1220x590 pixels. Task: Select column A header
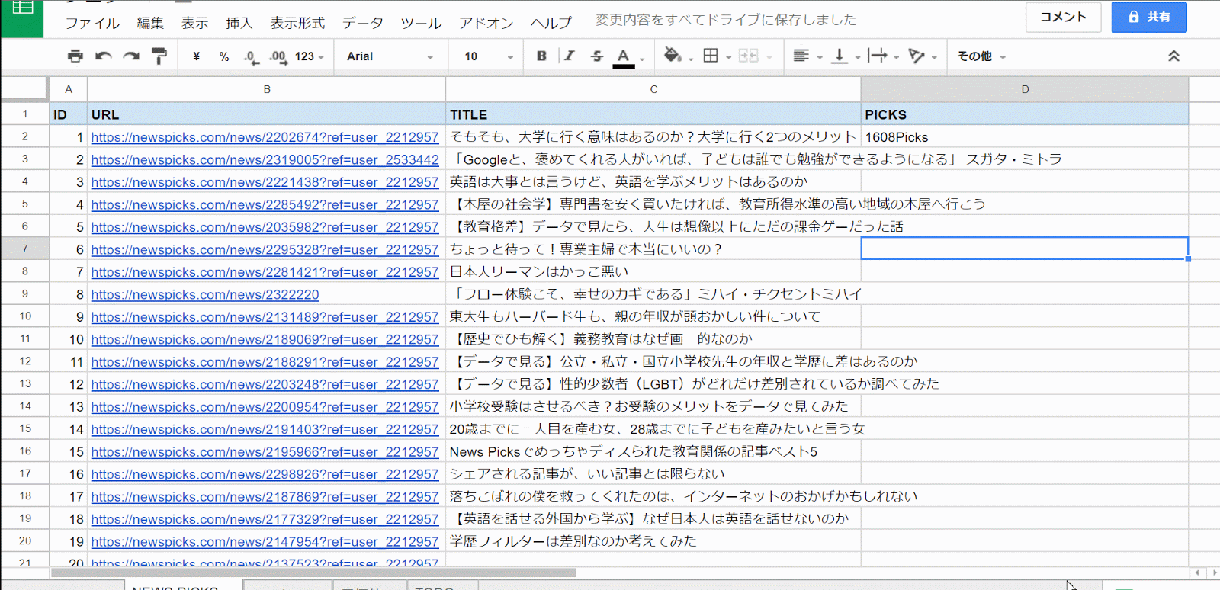[x=68, y=89]
